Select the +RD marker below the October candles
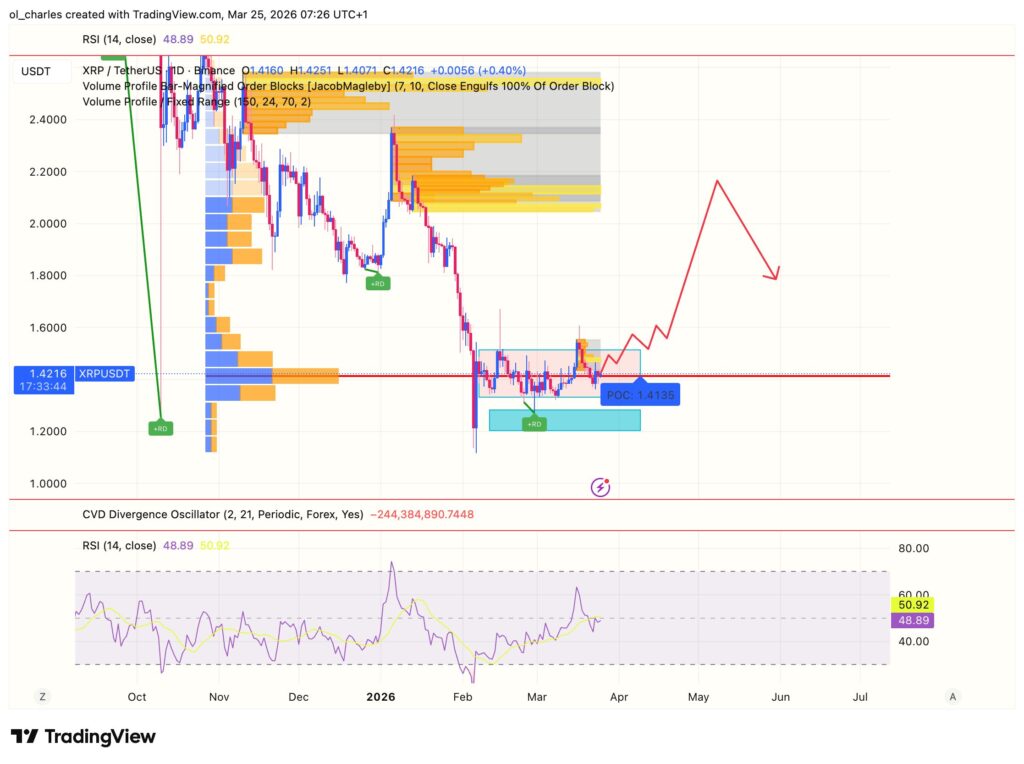The width and height of the screenshot is (1024, 764). tap(160, 428)
